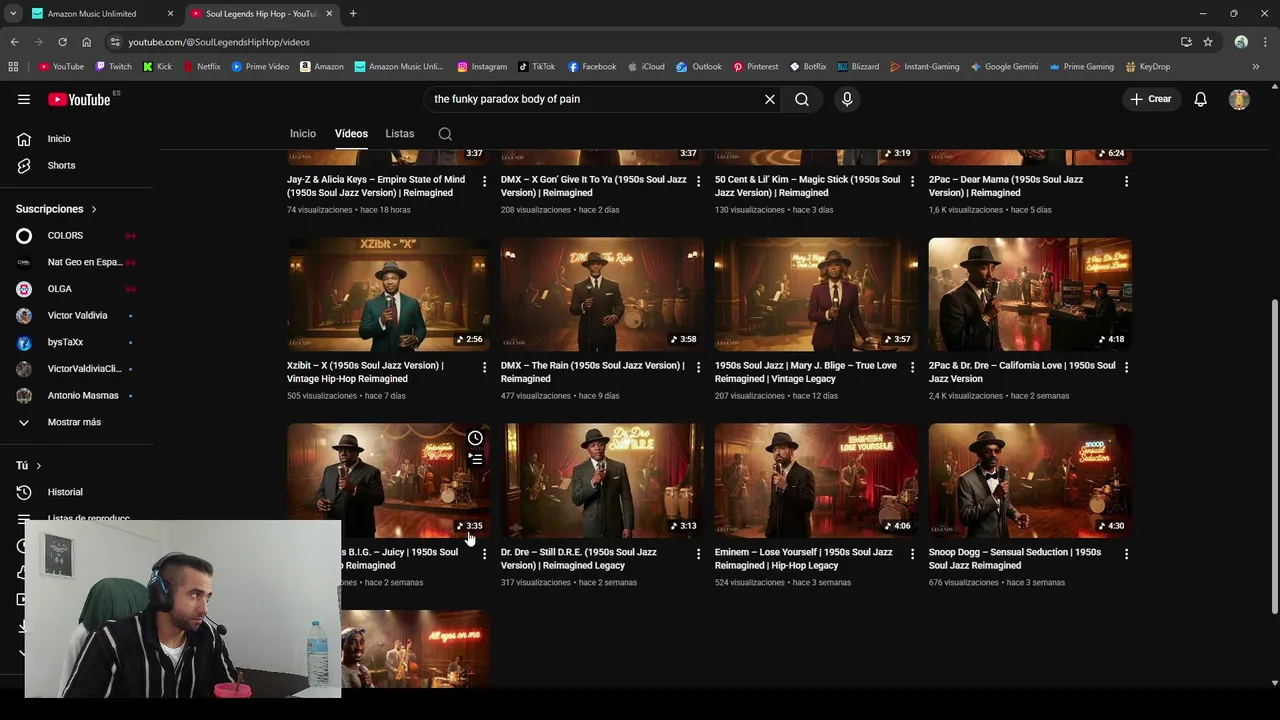1280x720 pixels.
Task: Open the YouTube hamburger guide menu
Action: pyautogui.click(x=24, y=99)
